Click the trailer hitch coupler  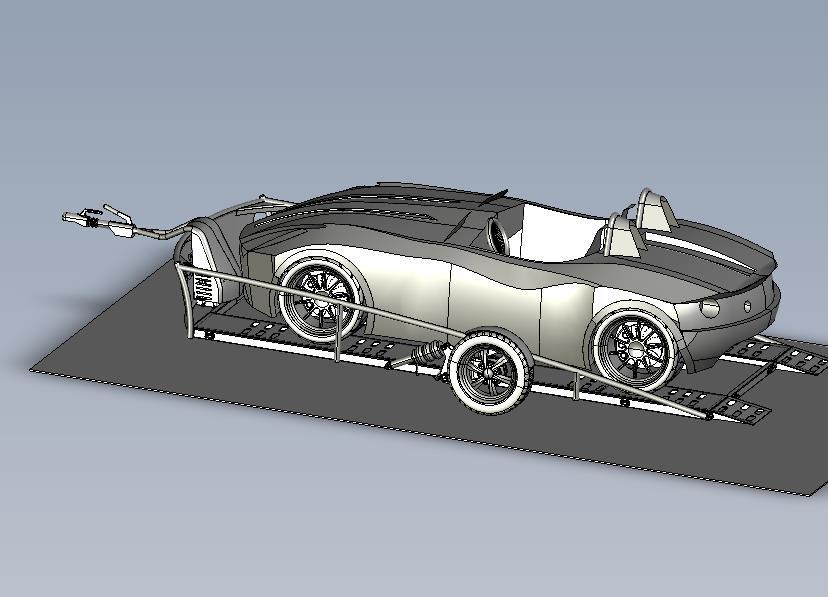(81, 218)
